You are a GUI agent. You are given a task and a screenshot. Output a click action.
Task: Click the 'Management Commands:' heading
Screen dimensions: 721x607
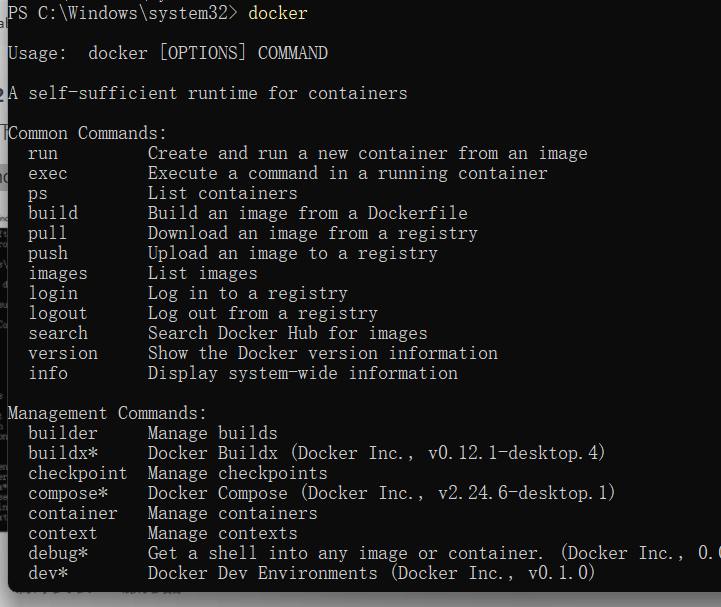click(107, 413)
